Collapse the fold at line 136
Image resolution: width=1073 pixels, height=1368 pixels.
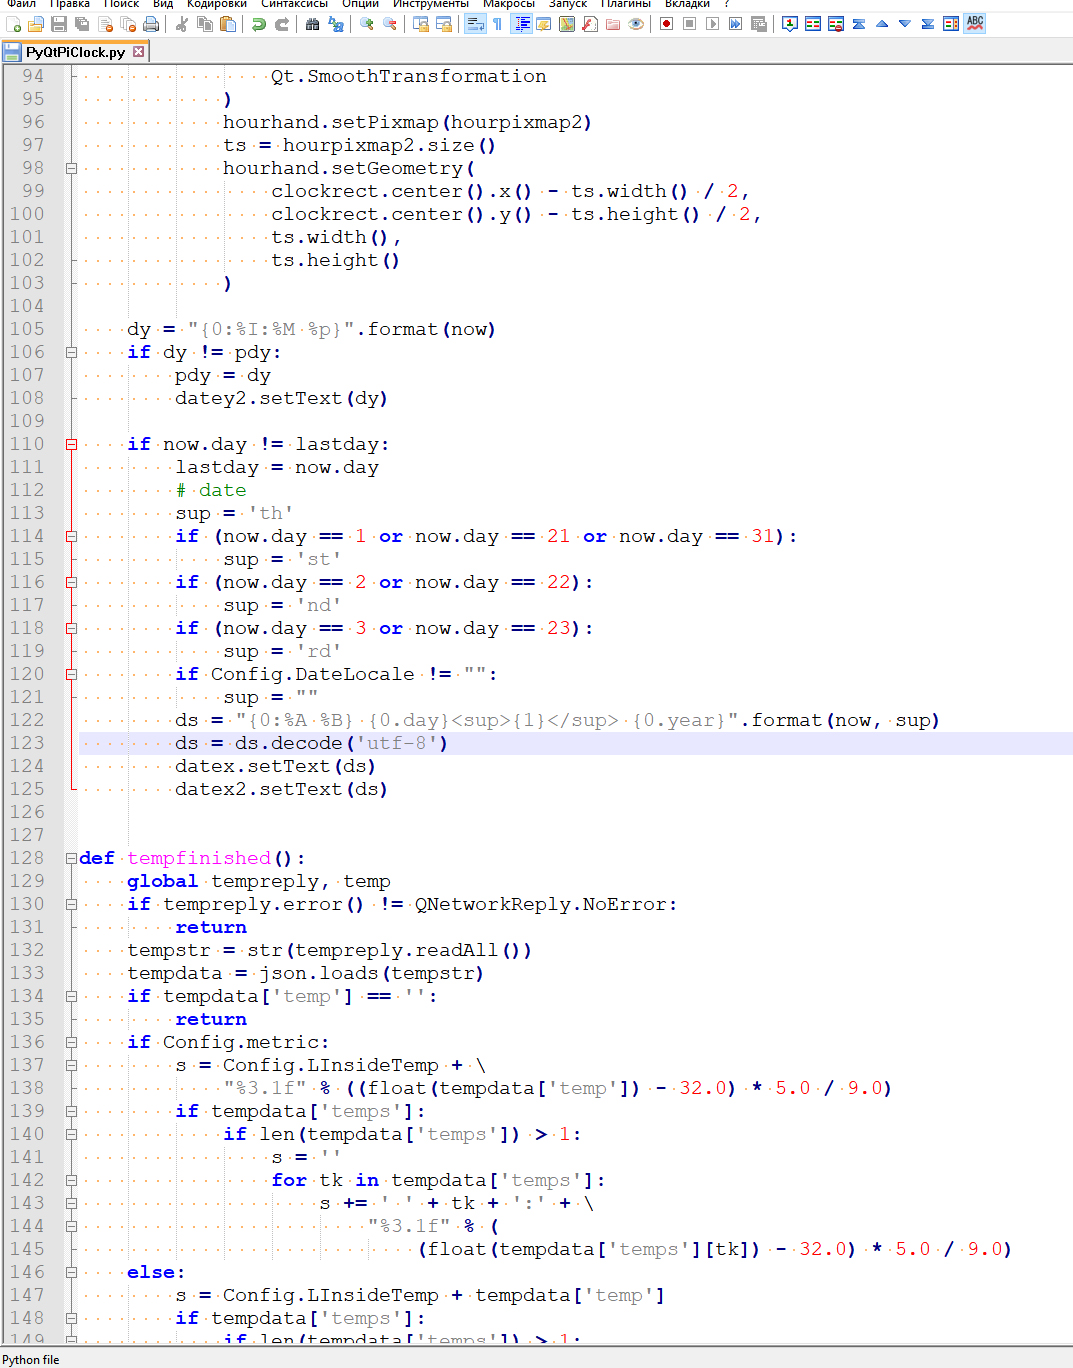(x=71, y=1042)
